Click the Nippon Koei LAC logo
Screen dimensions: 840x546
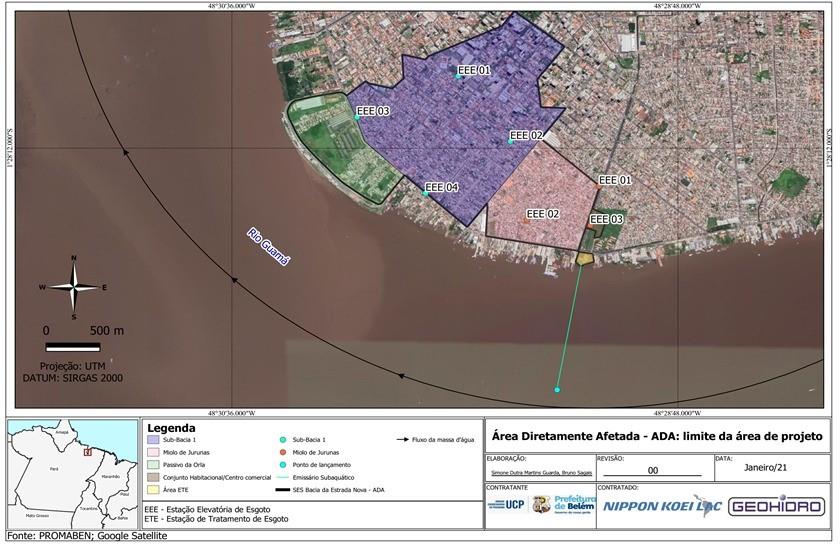click(x=661, y=506)
